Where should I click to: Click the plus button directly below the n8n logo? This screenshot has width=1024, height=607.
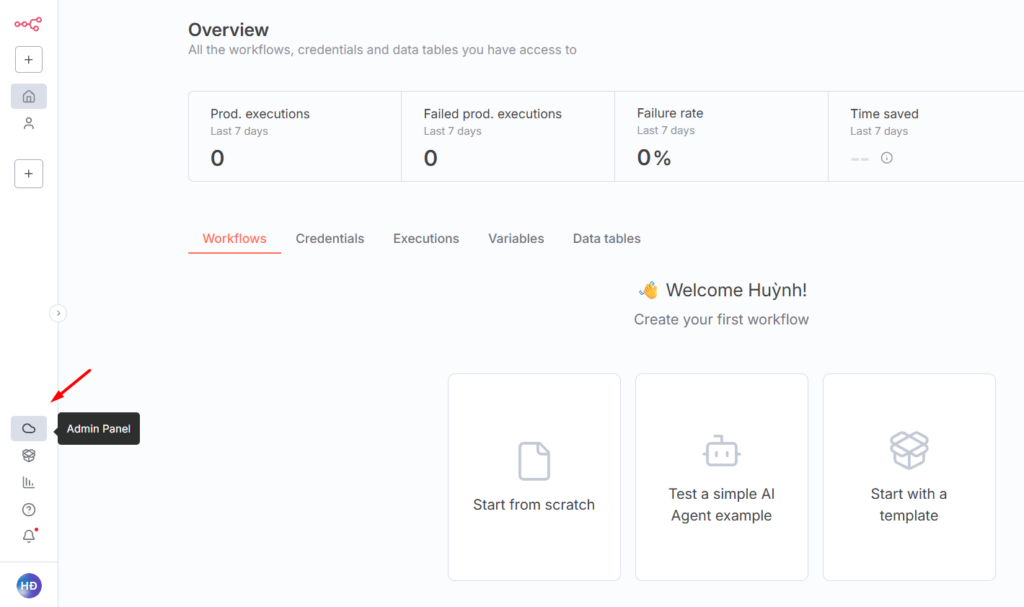[28, 60]
